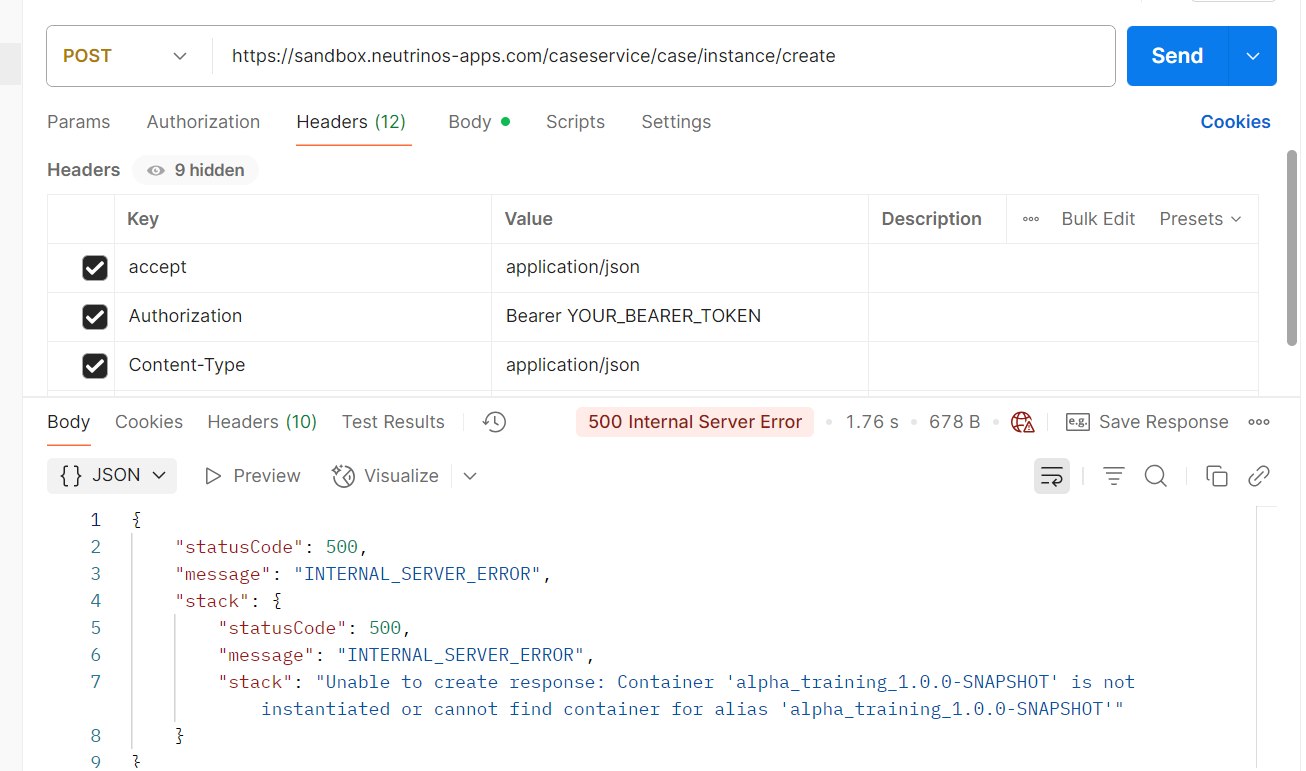
Task: Click the copy response link icon
Action: point(1259,476)
